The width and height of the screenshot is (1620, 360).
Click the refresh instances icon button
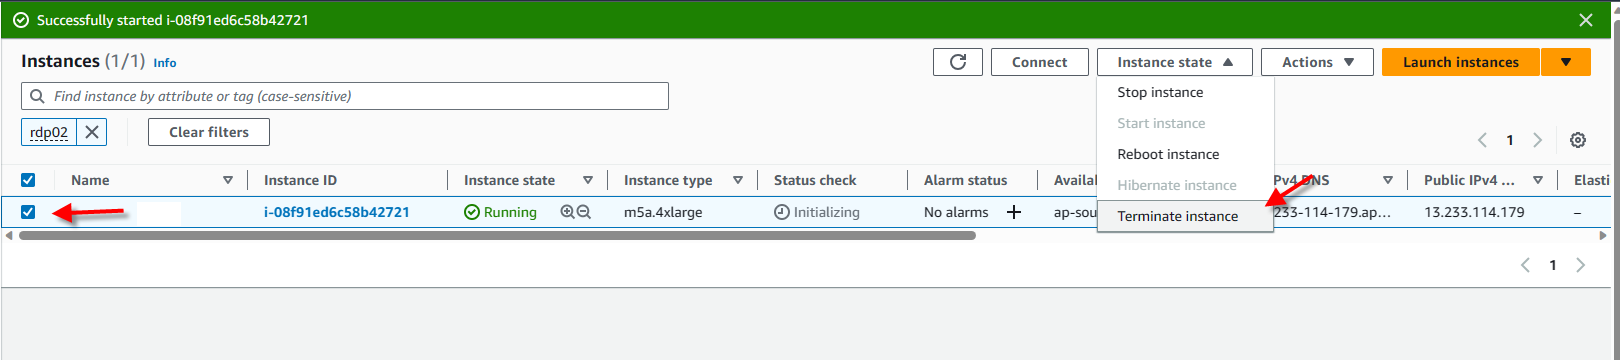(x=958, y=62)
